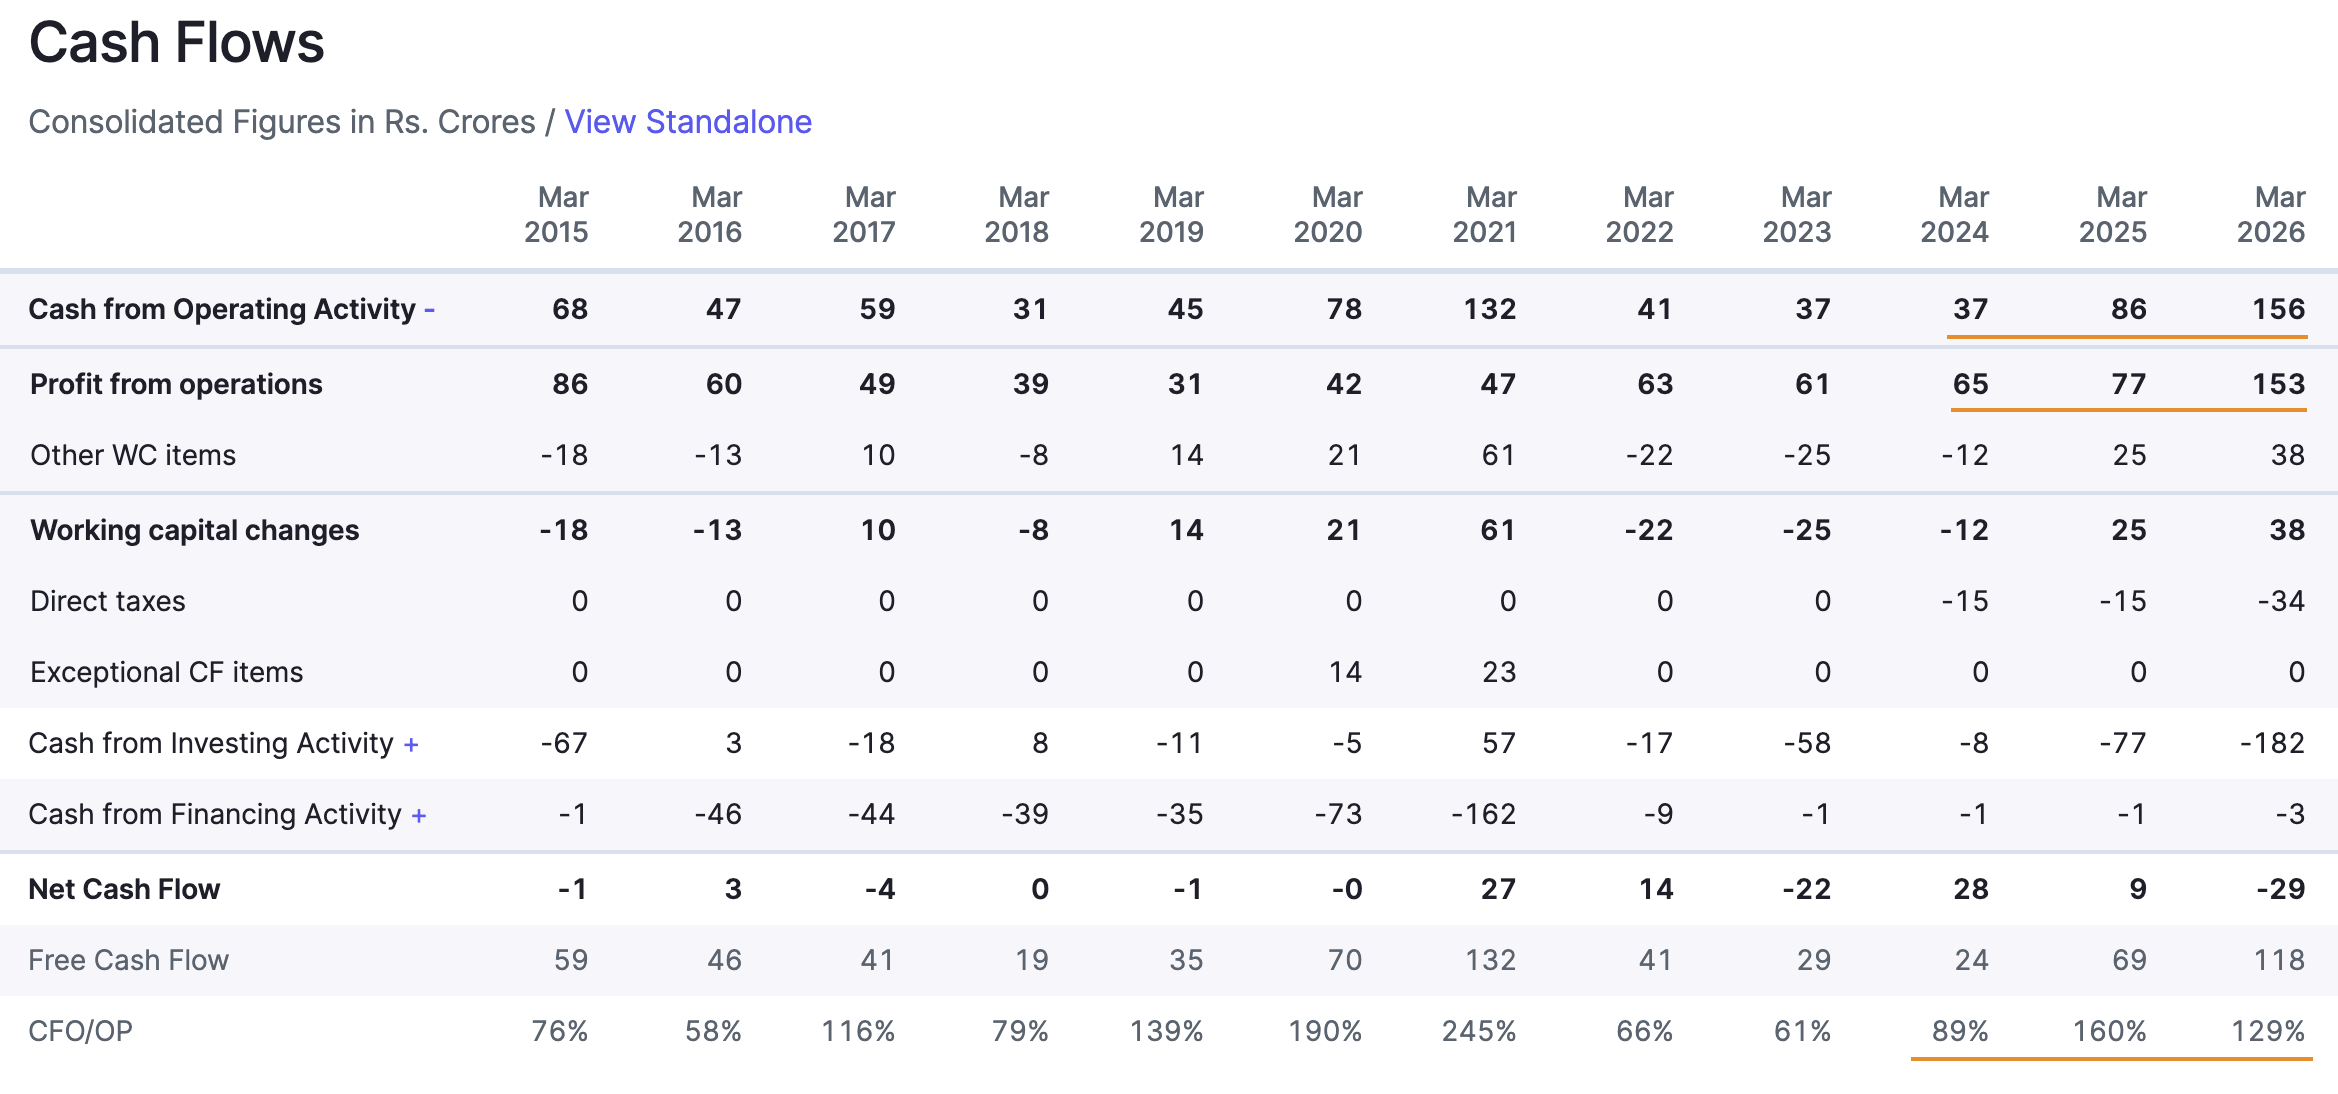This screenshot has height=1094, width=2338.
Task: Select the Mar 2015 column header
Action: (557, 214)
